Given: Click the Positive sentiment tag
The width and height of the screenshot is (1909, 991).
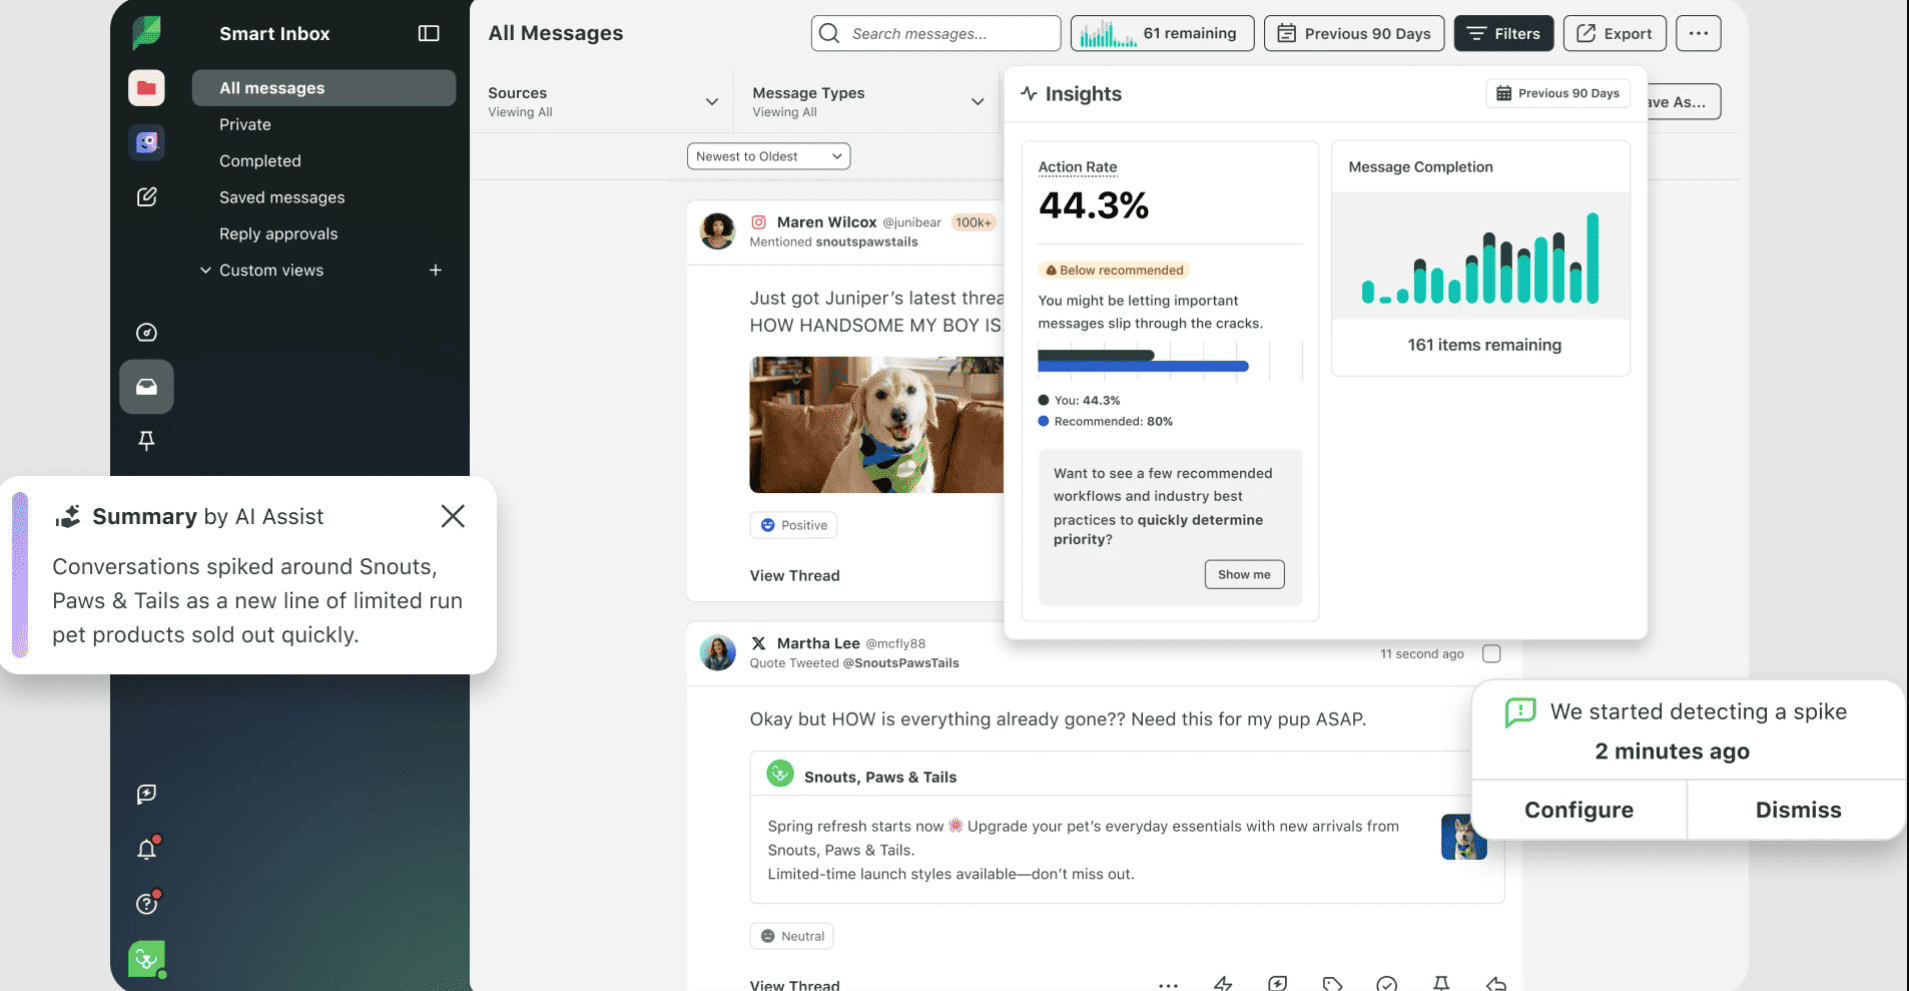Looking at the screenshot, I should point(794,525).
